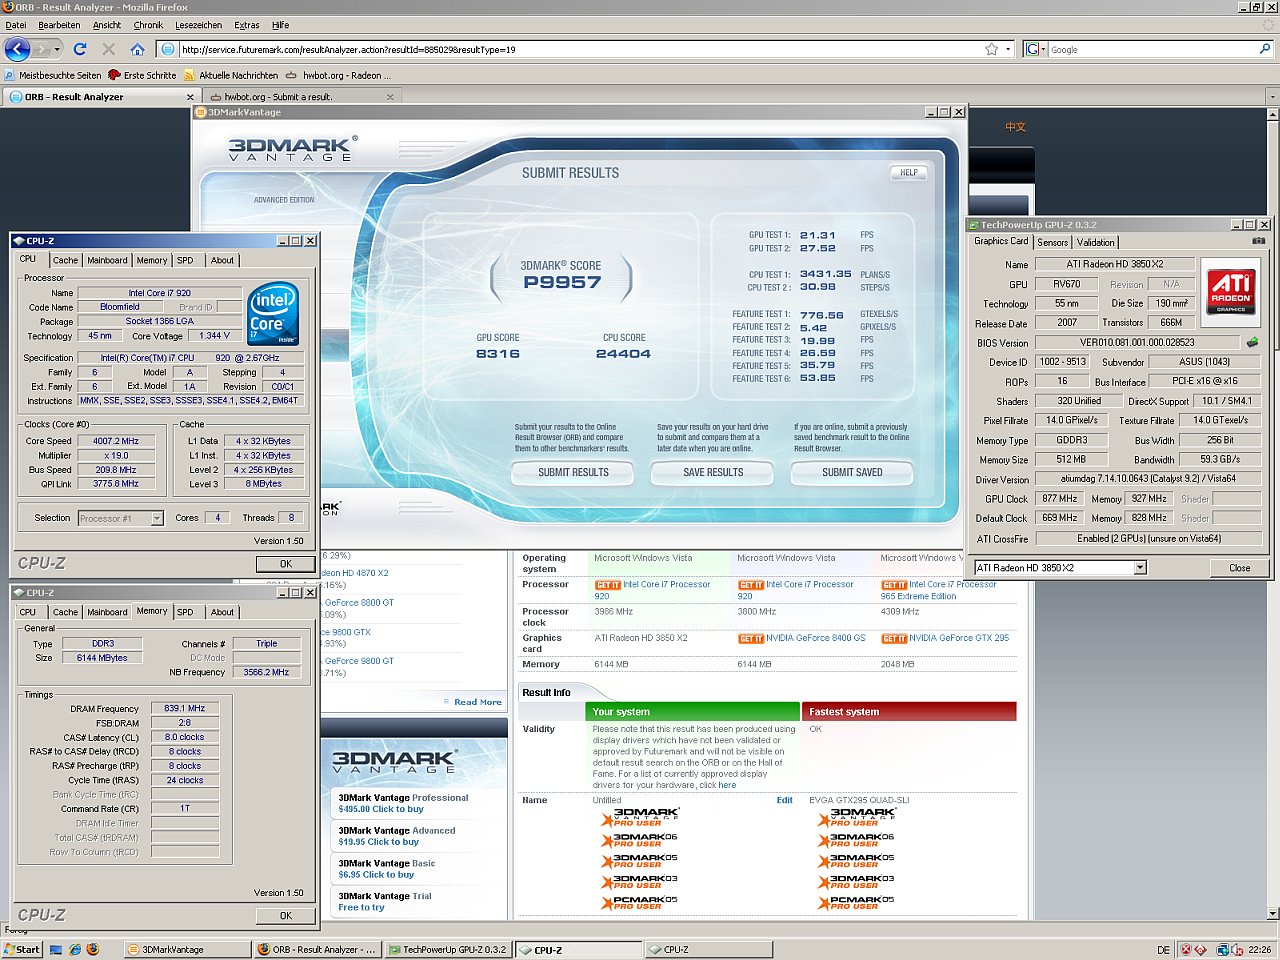Open the Datei menu in Firefox
1280x960 pixels.
tap(16, 25)
